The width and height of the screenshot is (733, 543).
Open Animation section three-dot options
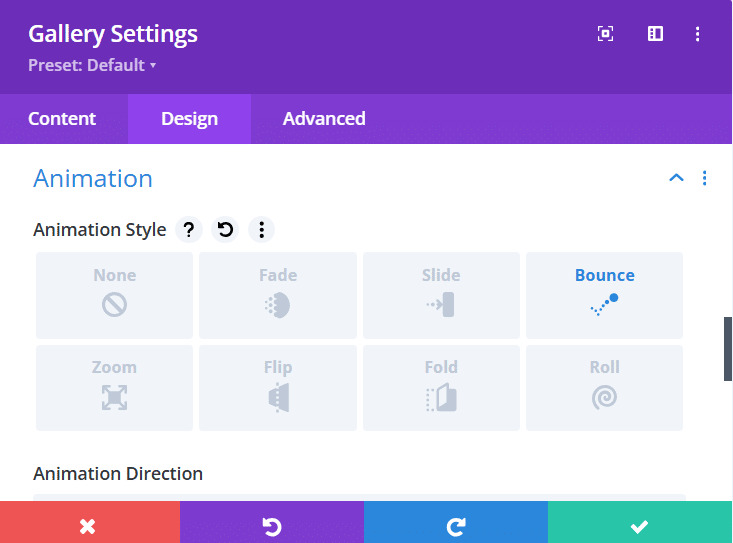click(705, 178)
